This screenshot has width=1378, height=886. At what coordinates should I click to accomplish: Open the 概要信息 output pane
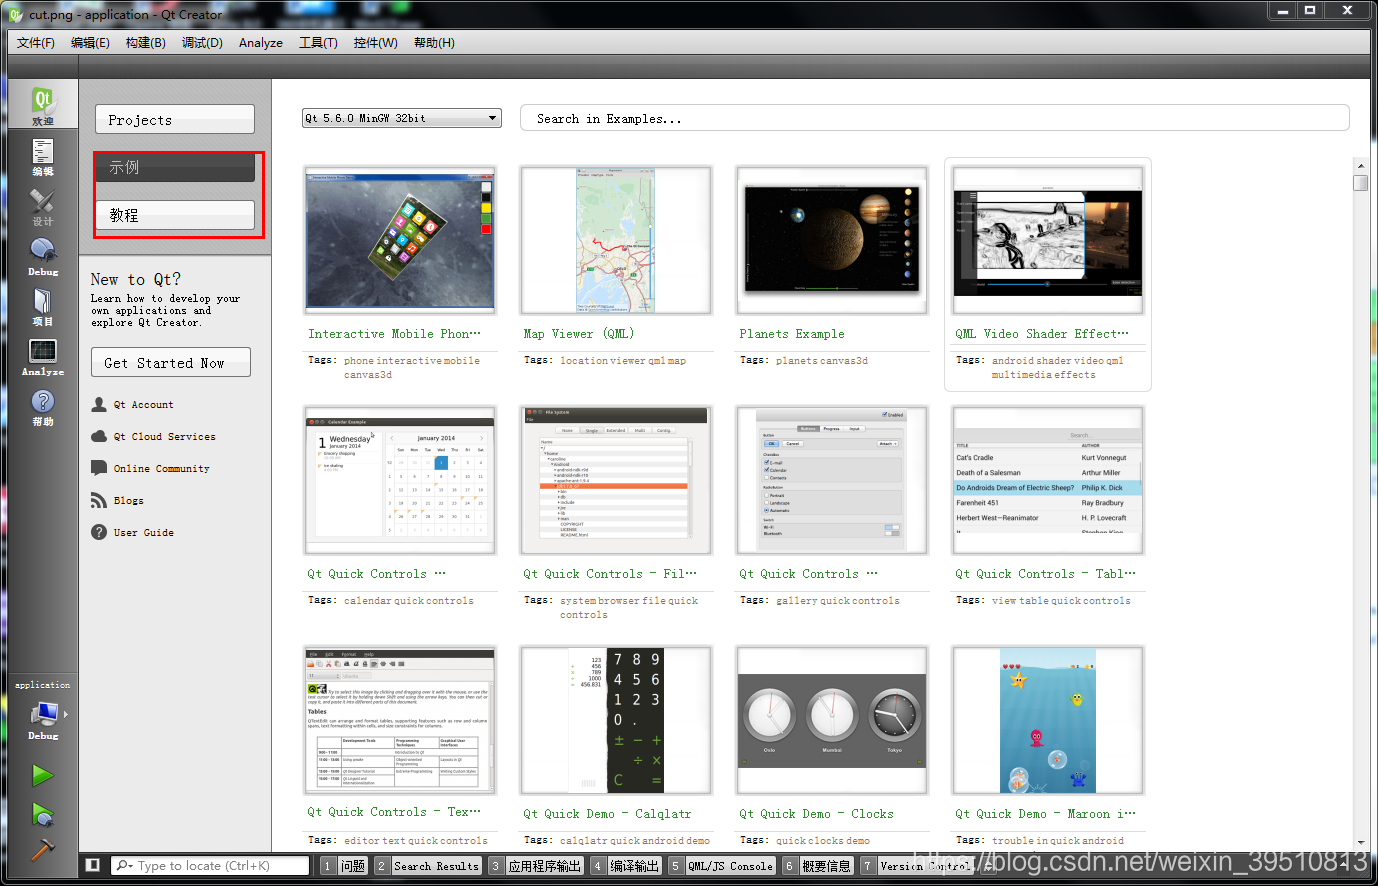(x=818, y=866)
